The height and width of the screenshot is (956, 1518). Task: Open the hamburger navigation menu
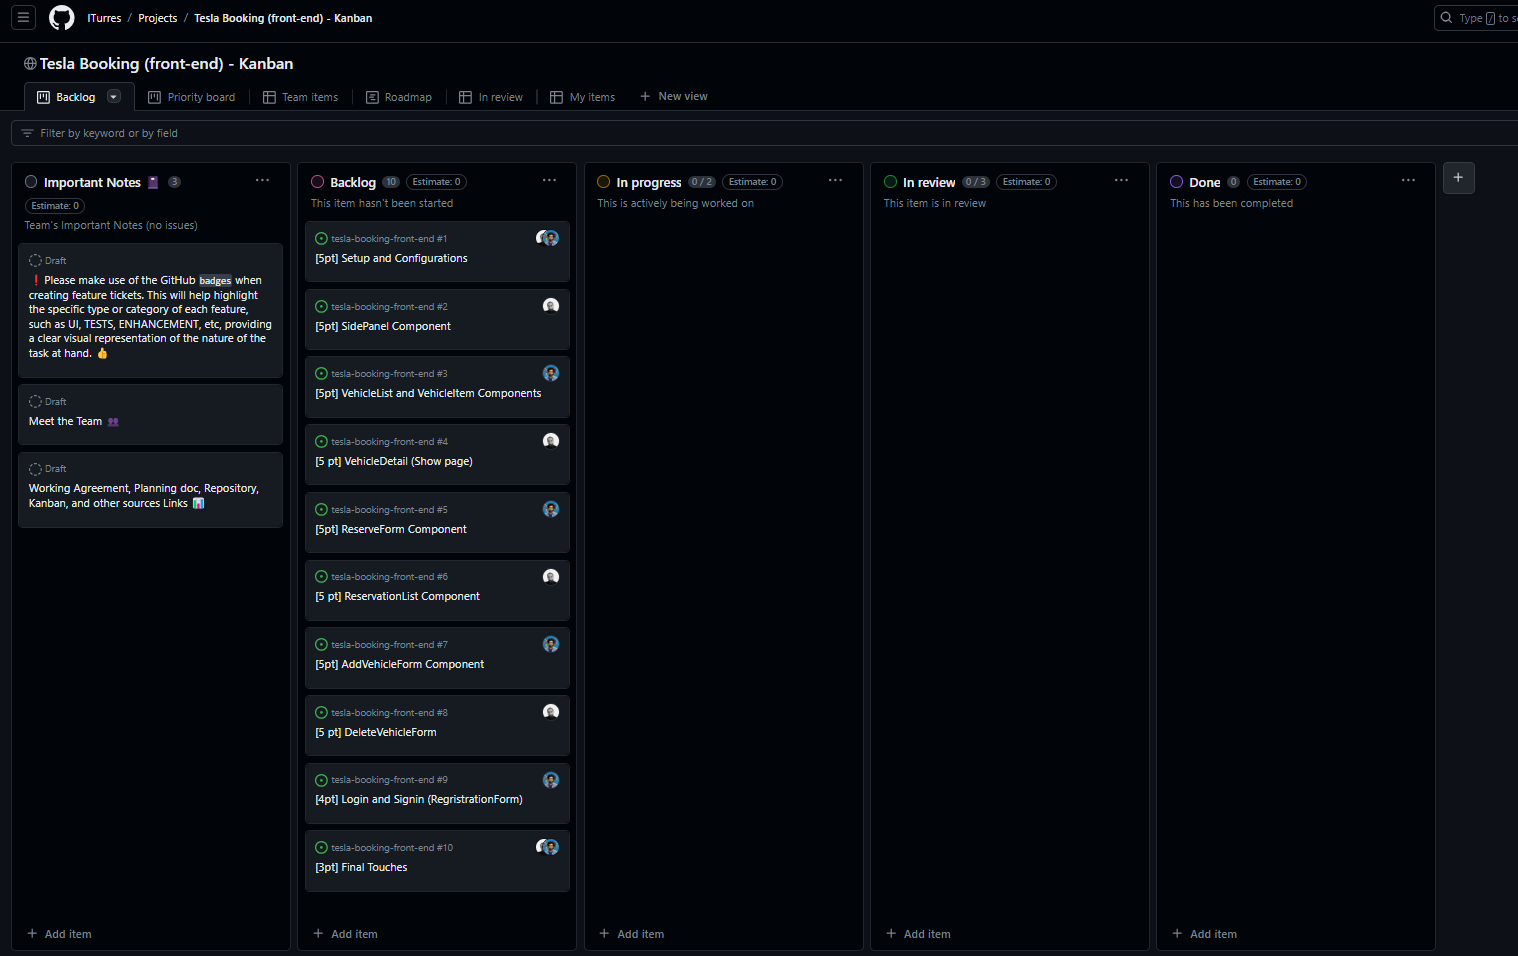(24, 18)
